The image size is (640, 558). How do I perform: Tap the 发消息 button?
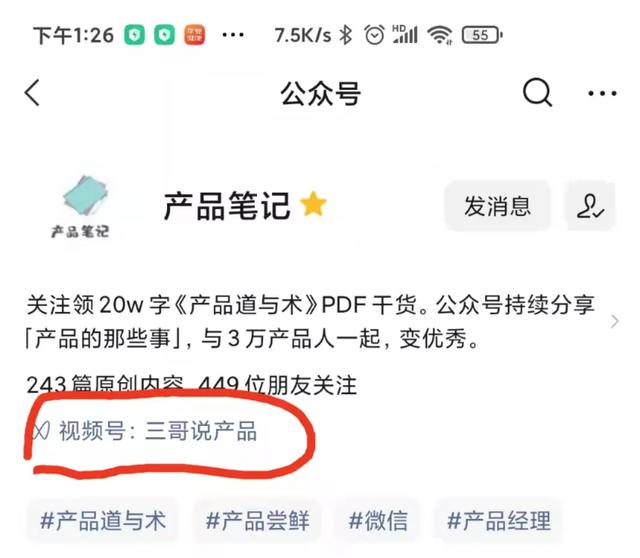497,206
